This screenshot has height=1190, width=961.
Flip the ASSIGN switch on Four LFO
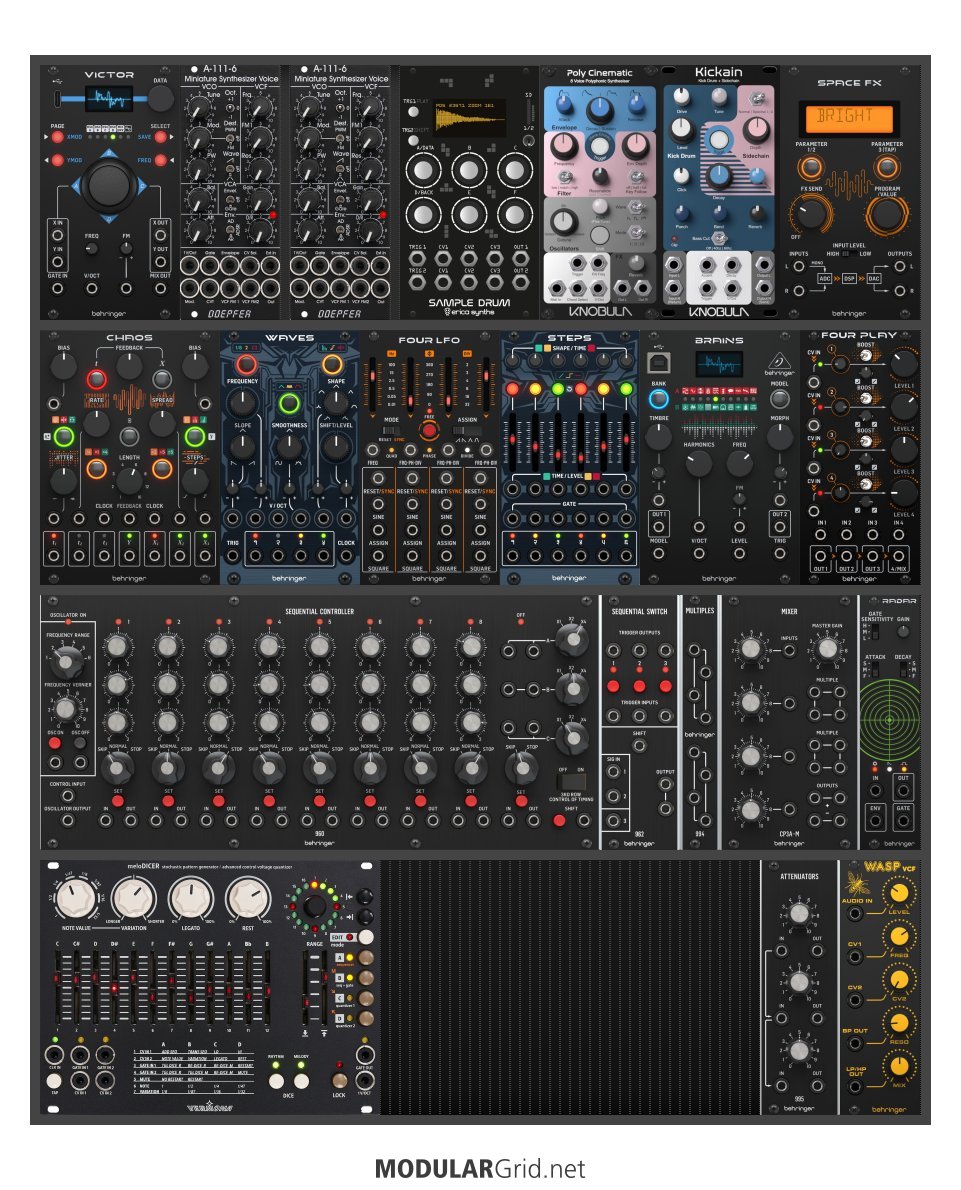467,431
